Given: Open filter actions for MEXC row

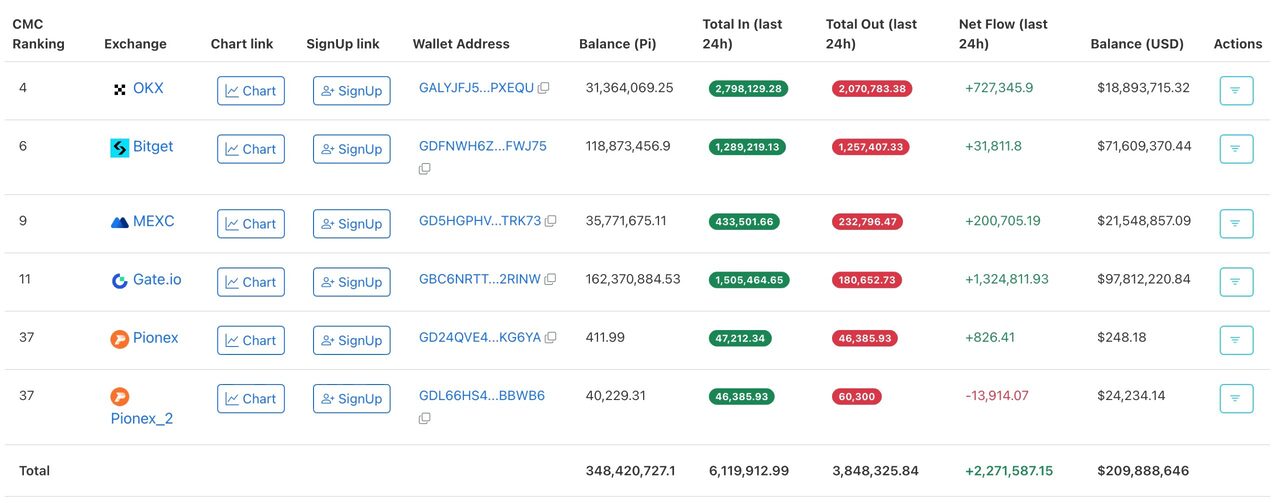Looking at the screenshot, I should click(x=1236, y=223).
